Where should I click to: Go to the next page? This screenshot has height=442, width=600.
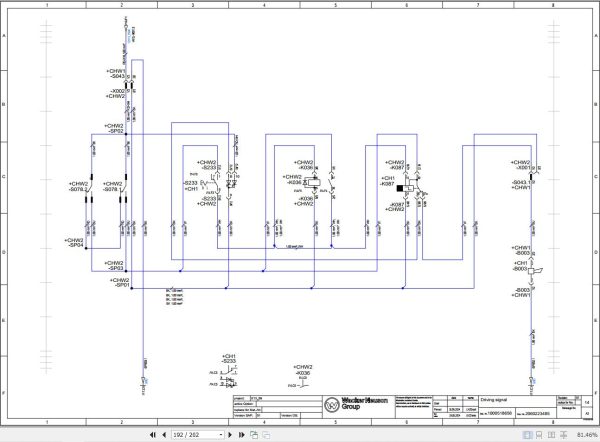[x=230, y=435]
